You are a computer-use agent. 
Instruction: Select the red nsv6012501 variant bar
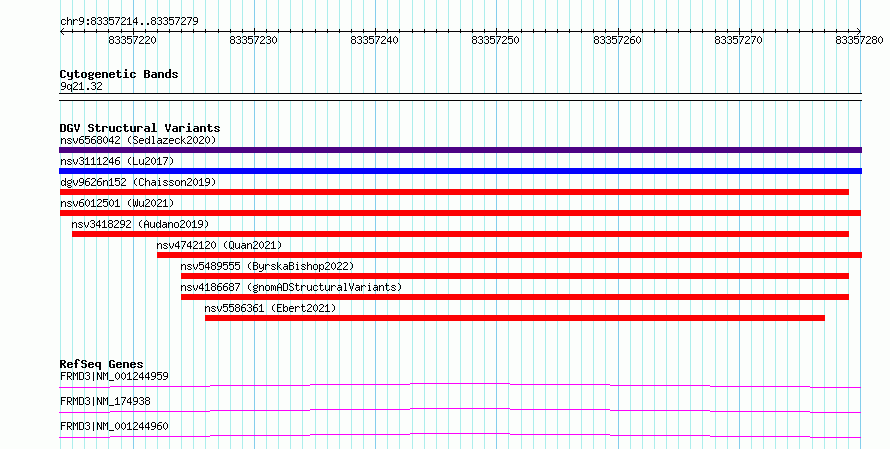[460, 213]
